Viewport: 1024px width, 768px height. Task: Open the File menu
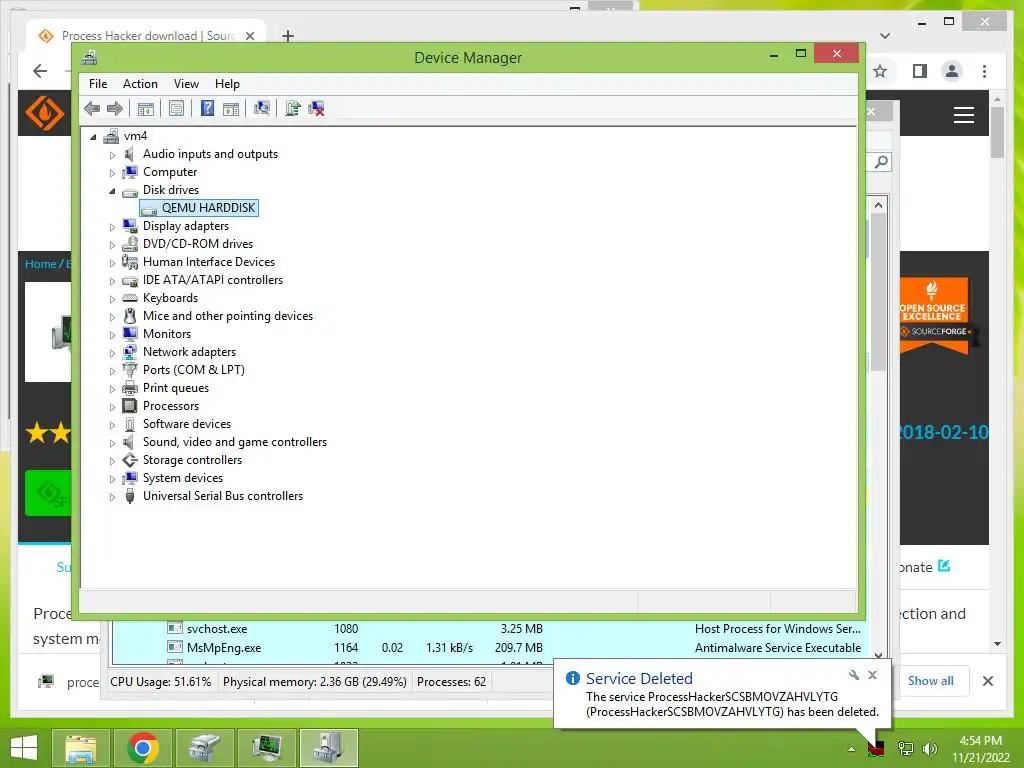point(98,84)
